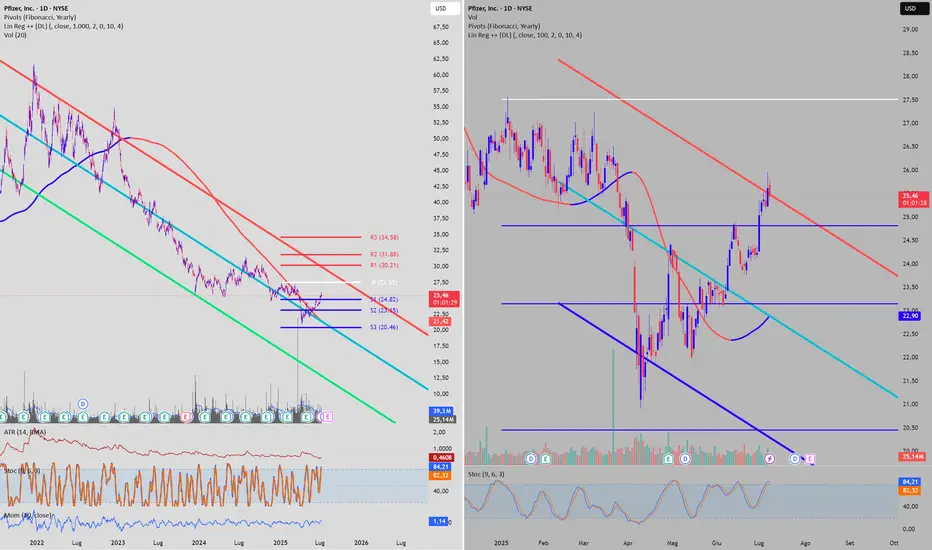Click the red 21,42 price label on left axis
932x550 pixels.
click(x=440, y=322)
